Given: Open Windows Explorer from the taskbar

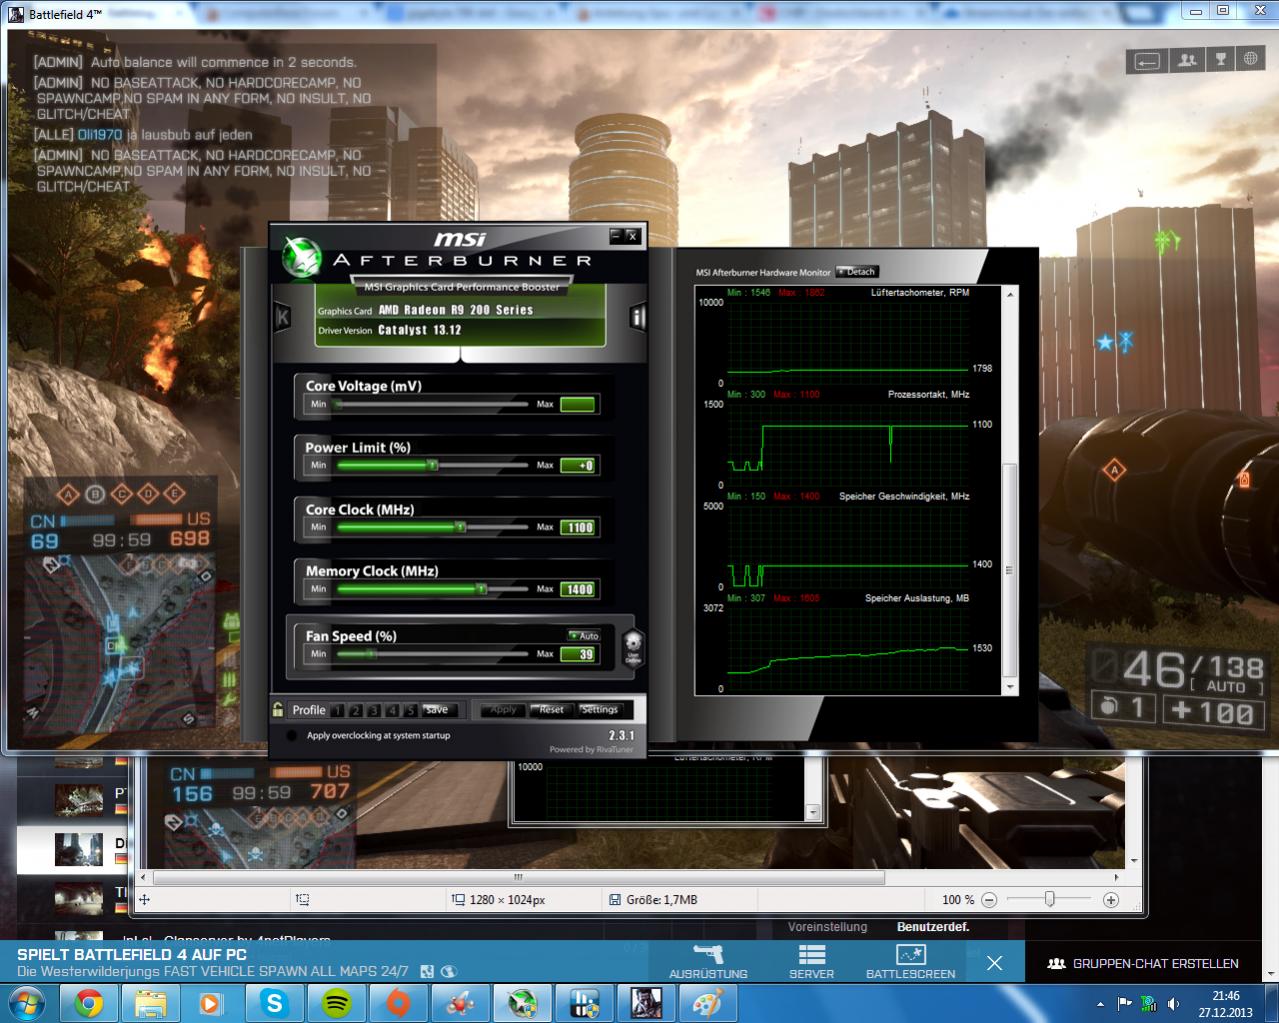Looking at the screenshot, I should click(x=150, y=1003).
